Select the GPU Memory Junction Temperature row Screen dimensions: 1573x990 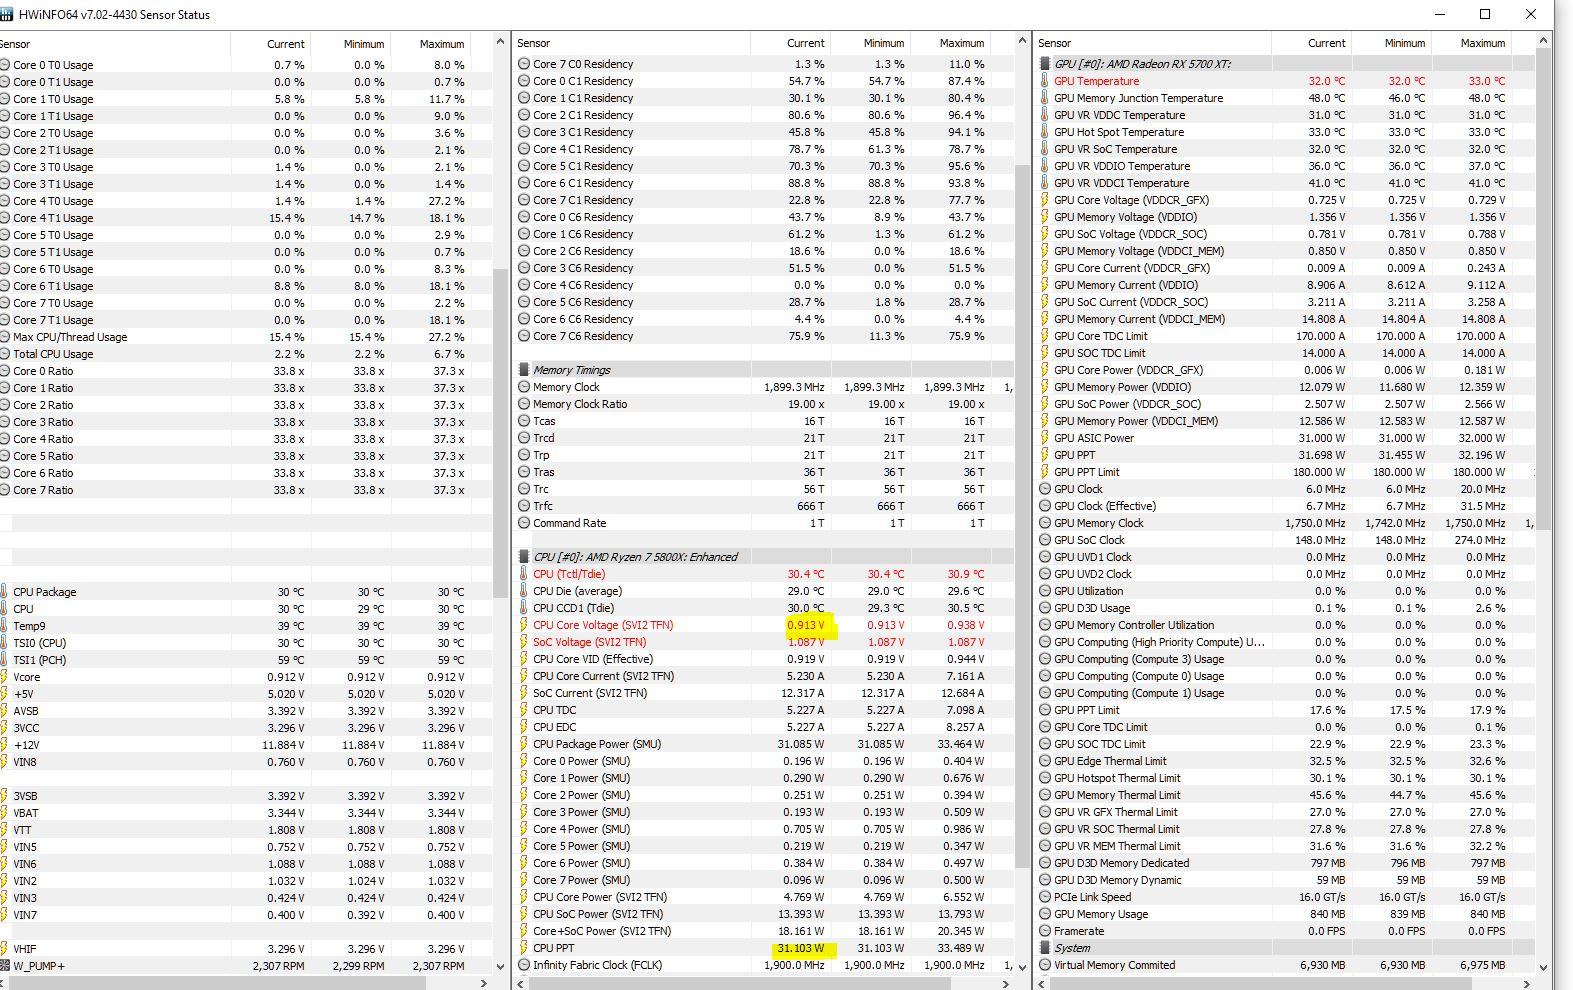click(x=1286, y=98)
